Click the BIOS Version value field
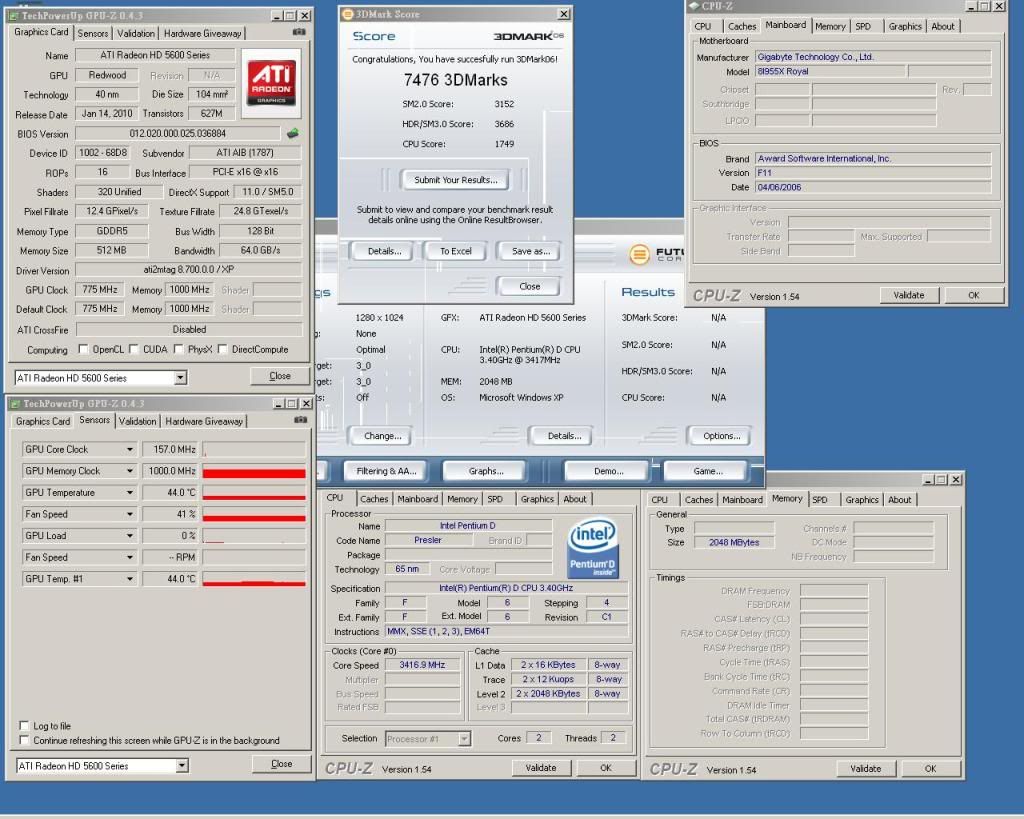1024x819 pixels. click(x=178, y=133)
